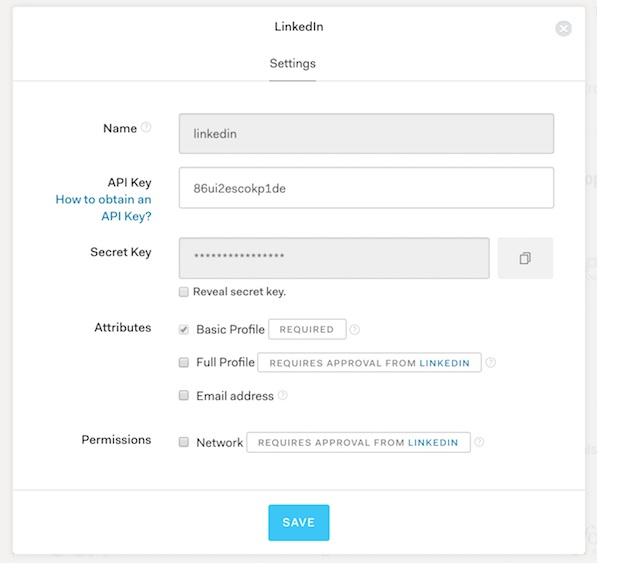Enable the Network permission checkbox
641x570 pixels.
[184, 442]
